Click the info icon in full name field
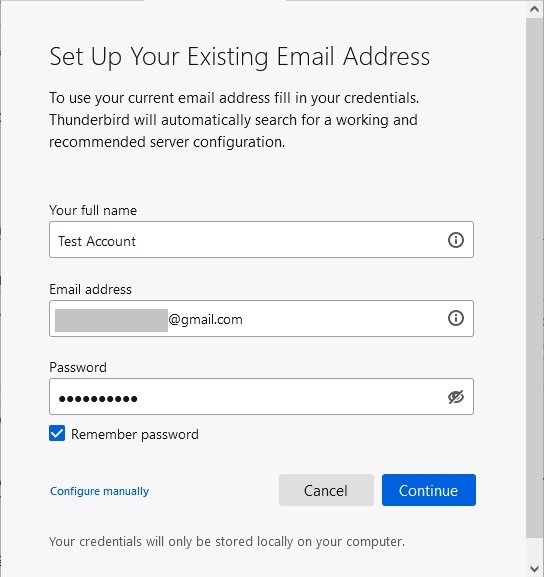This screenshot has height=577, width=544. pyautogui.click(x=456, y=240)
